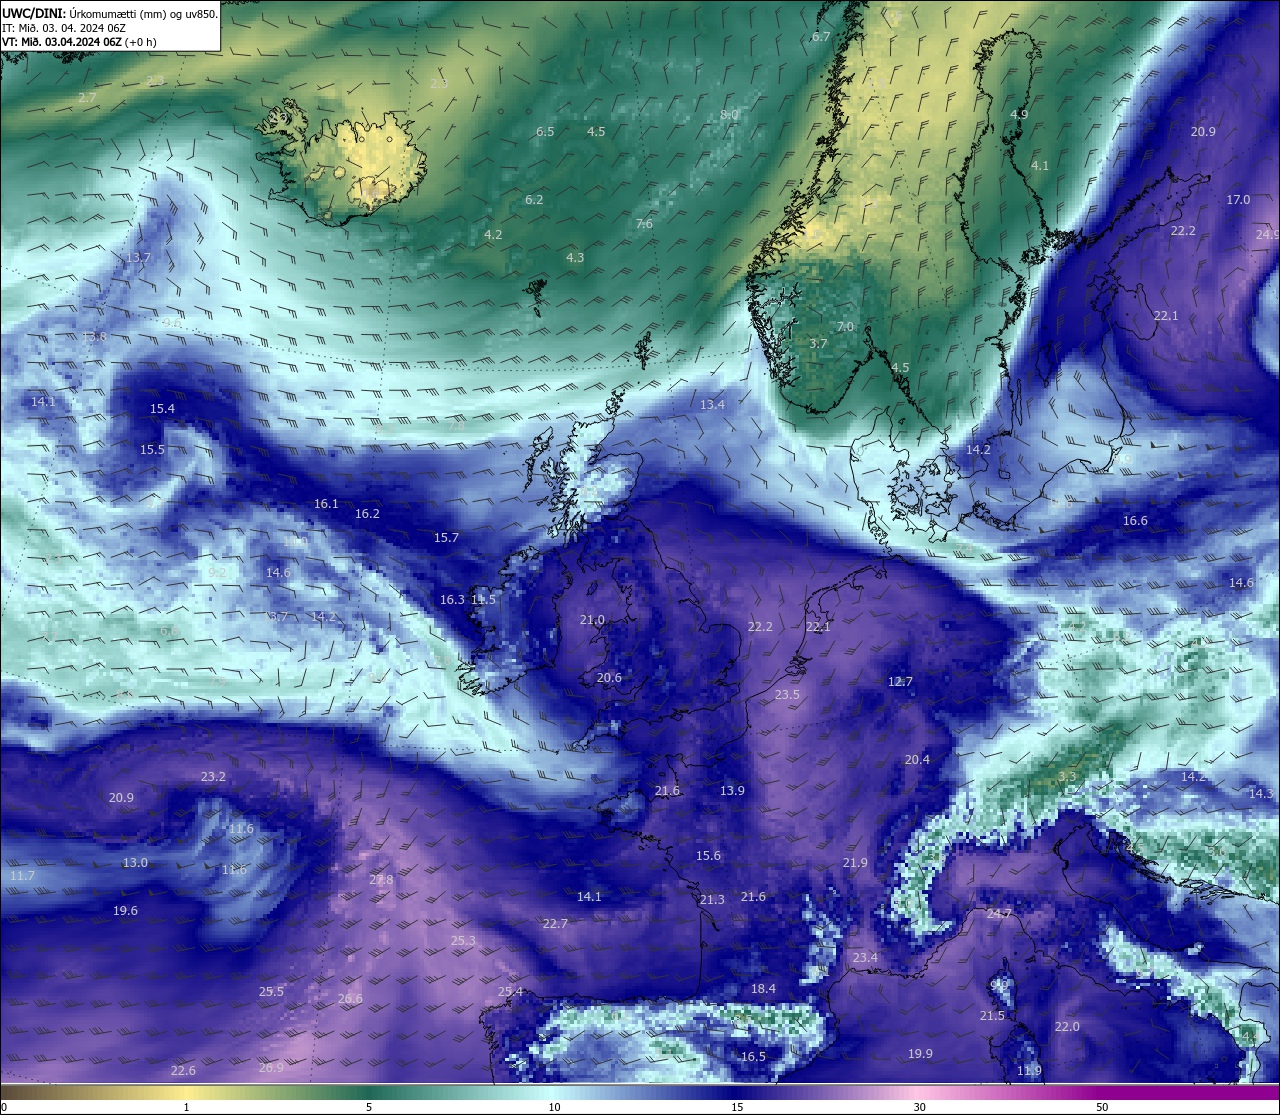Click the map value "26.6"
The image size is (1280, 1115).
[x=350, y=999]
